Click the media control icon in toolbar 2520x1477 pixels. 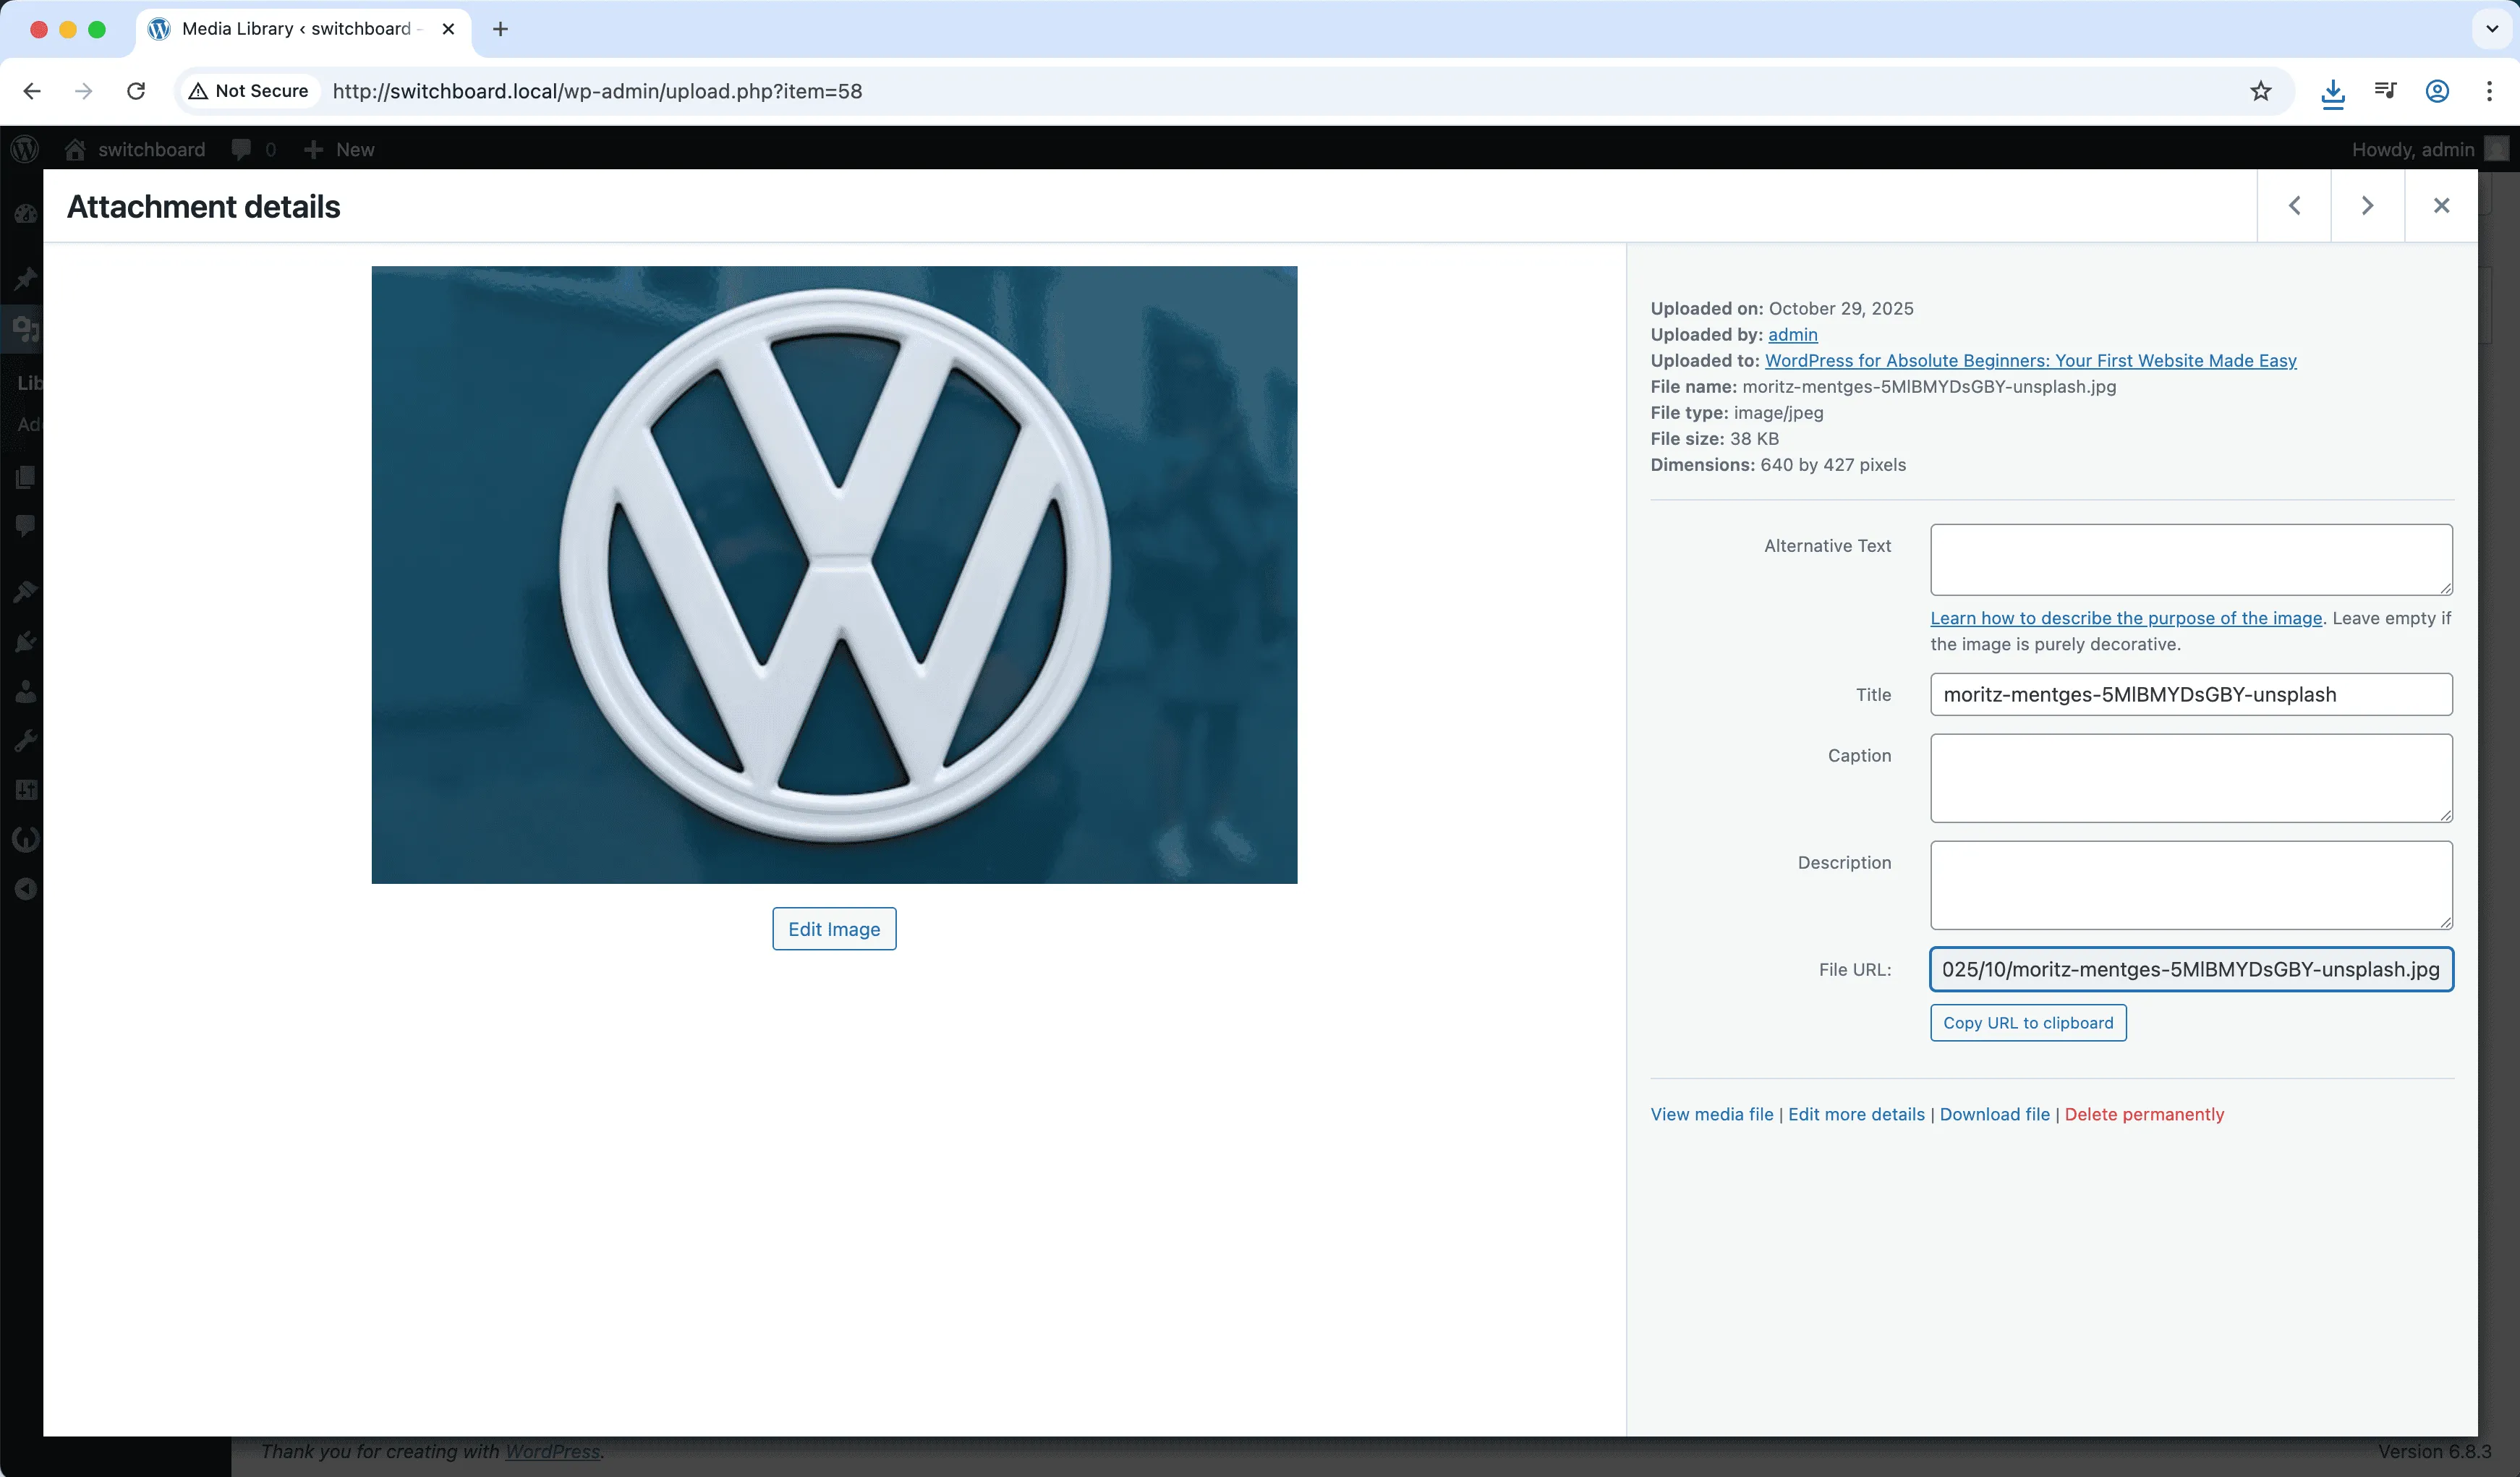(2385, 91)
